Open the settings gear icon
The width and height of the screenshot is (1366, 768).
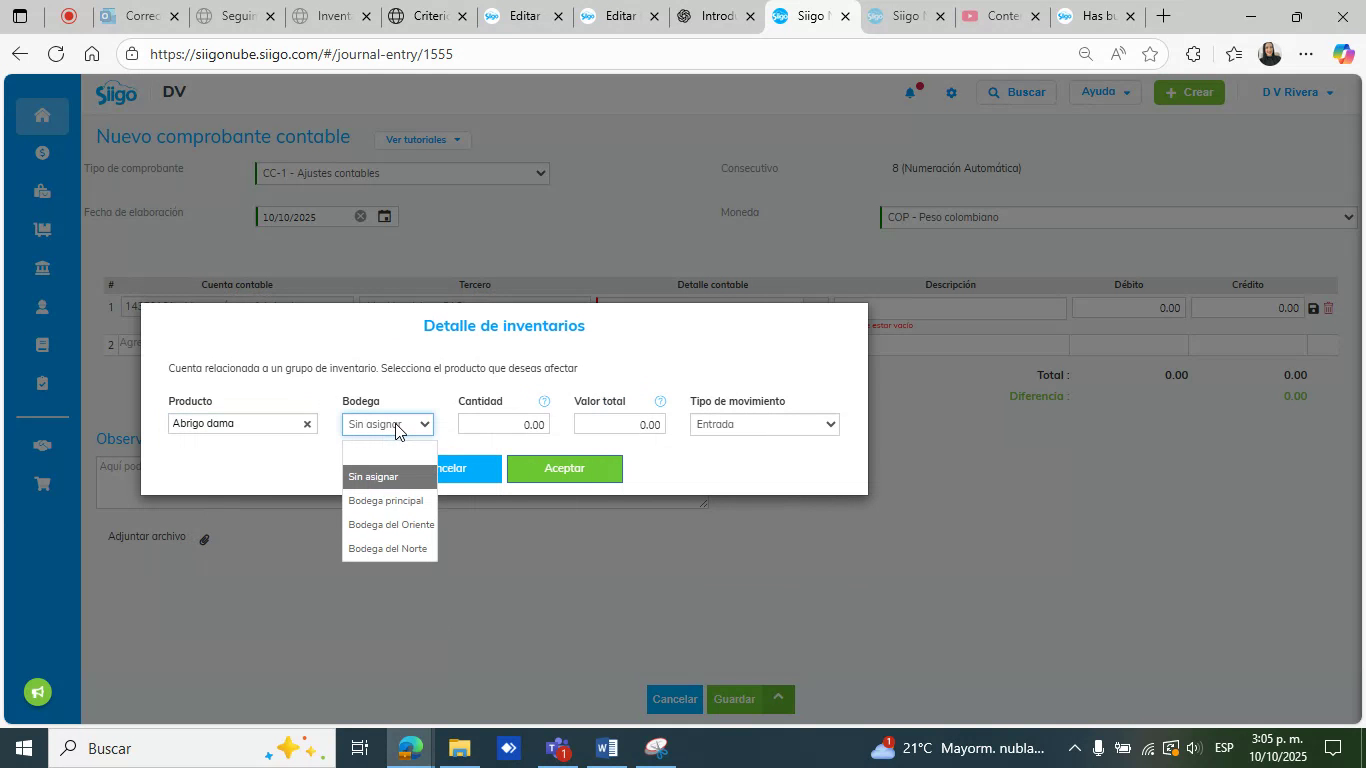951,92
